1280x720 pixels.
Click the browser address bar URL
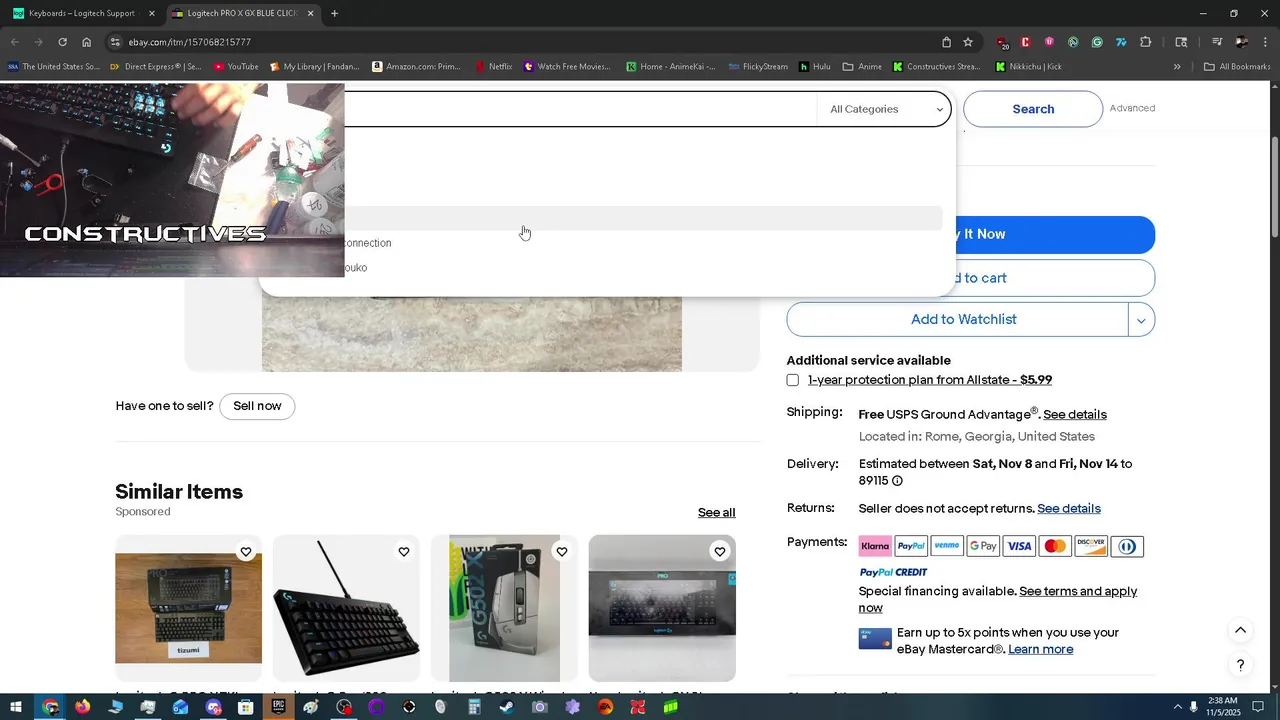(x=190, y=42)
